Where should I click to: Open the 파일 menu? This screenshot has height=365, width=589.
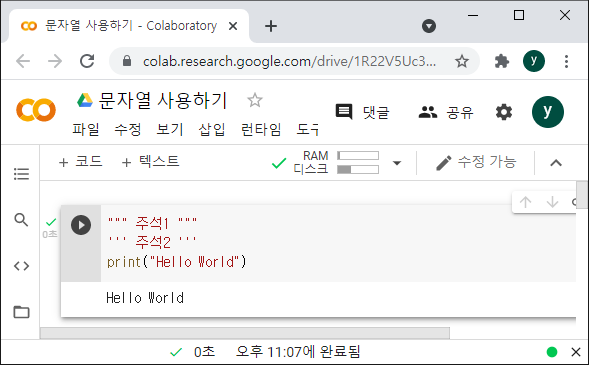(x=86, y=130)
